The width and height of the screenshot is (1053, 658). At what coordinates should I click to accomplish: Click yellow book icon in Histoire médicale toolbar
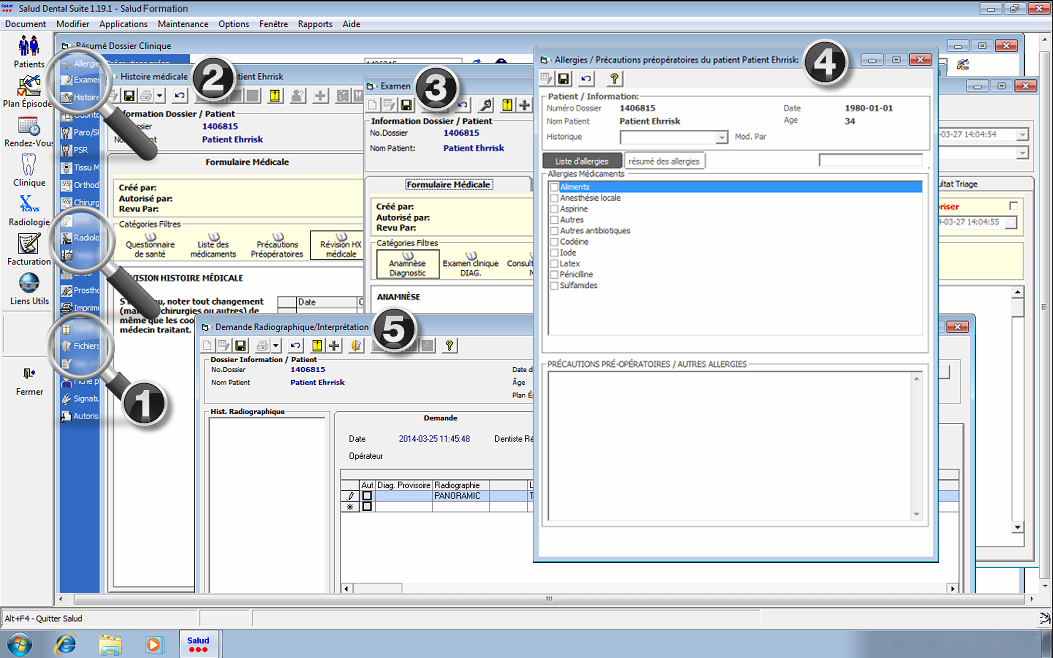275,96
